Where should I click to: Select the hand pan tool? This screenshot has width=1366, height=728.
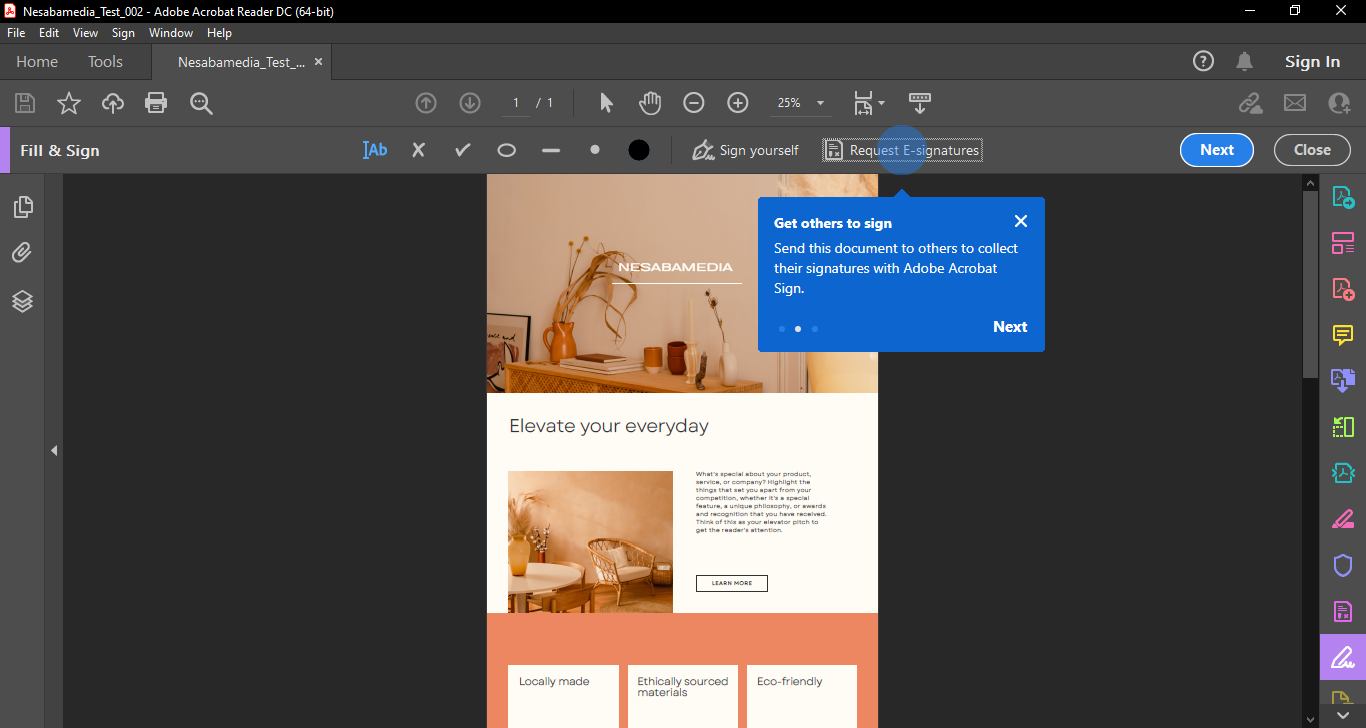650,103
